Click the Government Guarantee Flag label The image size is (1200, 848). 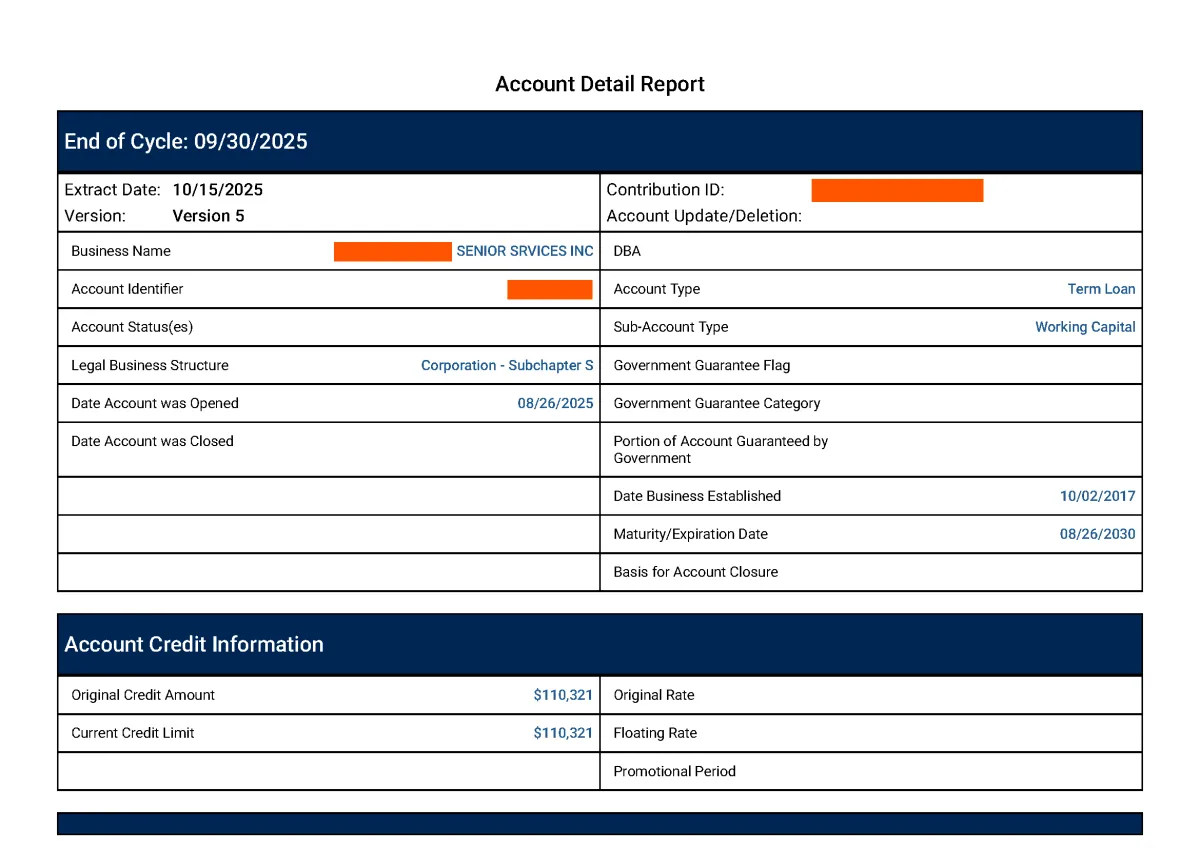pyautogui.click(x=701, y=365)
